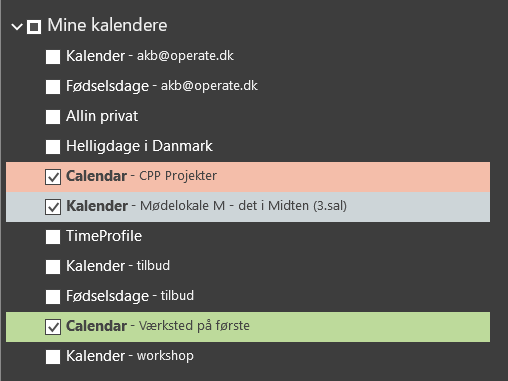The height and width of the screenshot is (381, 508).
Task: Collapse the Mine kalendere group
Action: click(x=17, y=26)
